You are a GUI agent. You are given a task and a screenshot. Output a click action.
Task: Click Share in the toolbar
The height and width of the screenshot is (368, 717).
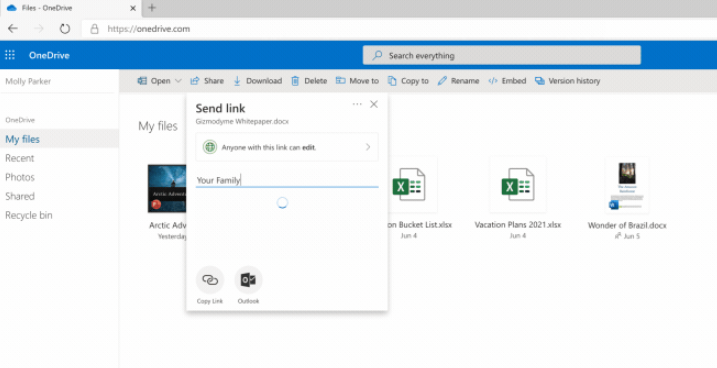[x=207, y=81]
